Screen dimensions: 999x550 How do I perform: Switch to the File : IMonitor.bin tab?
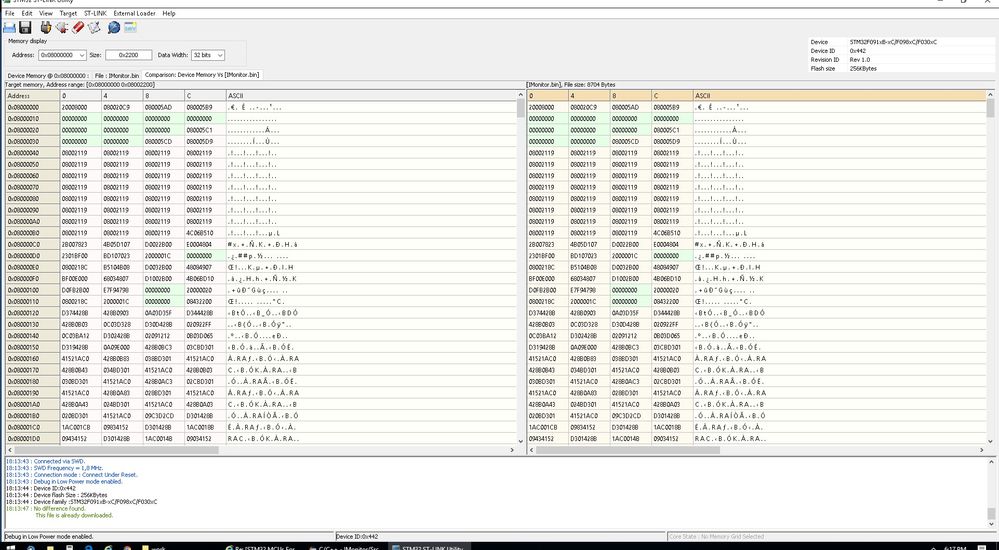[117, 75]
